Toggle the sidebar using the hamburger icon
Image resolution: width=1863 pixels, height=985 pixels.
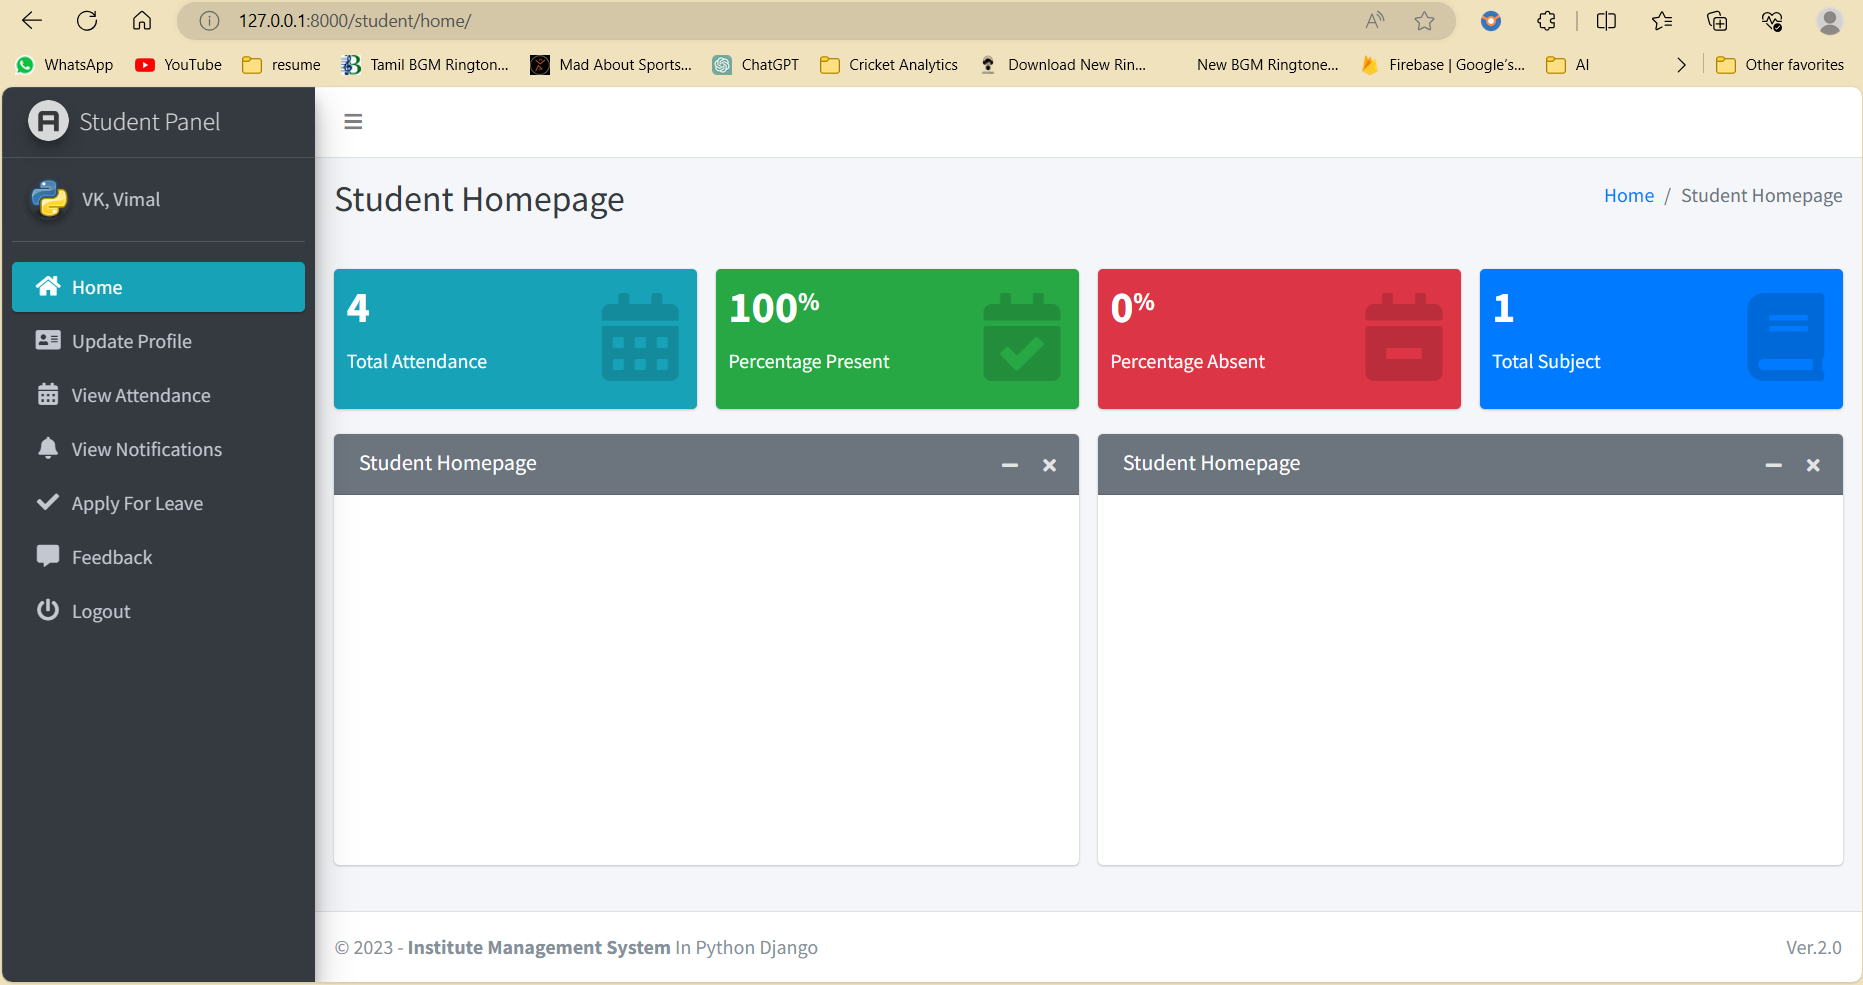click(352, 121)
